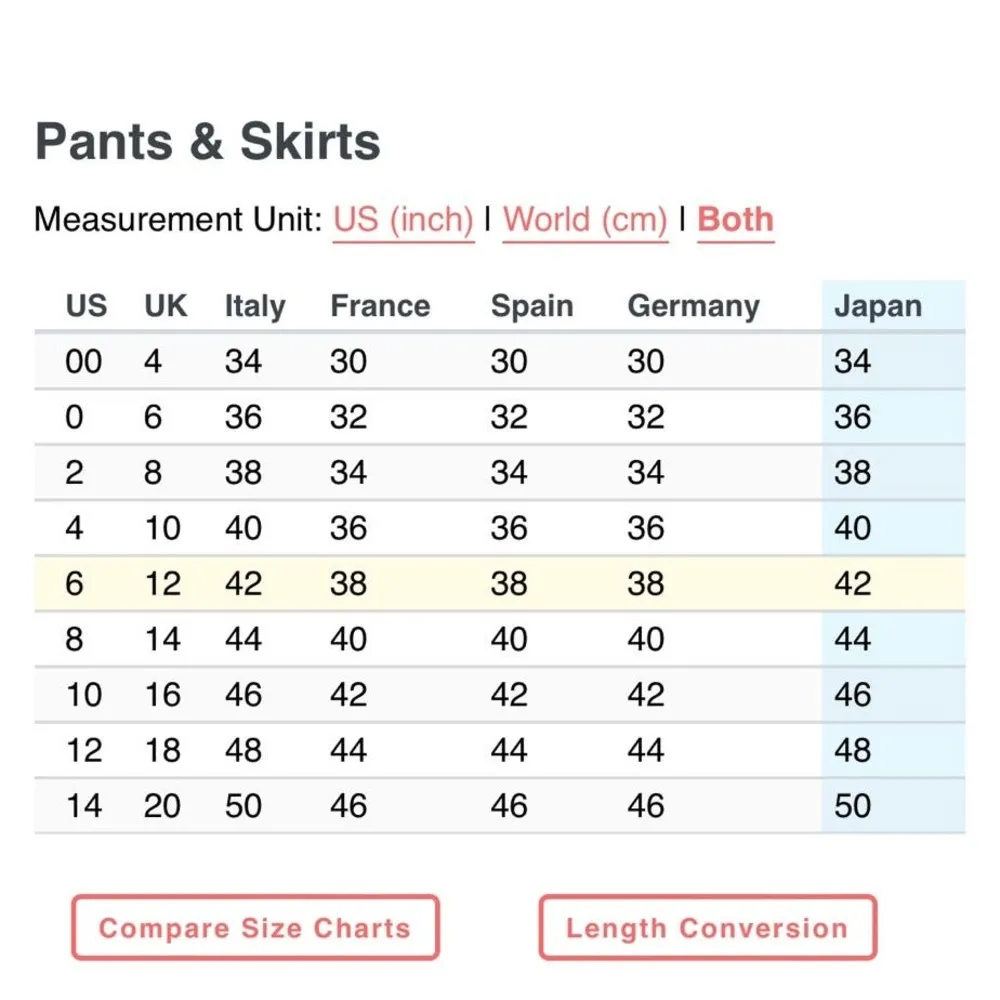Click the Spain column header
This screenshot has width=1000, height=1000.
click(x=532, y=306)
